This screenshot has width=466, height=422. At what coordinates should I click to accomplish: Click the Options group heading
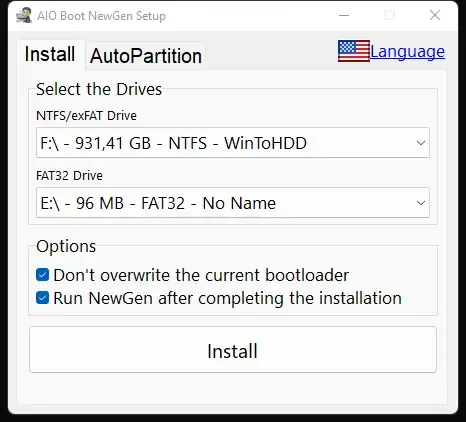coord(66,246)
